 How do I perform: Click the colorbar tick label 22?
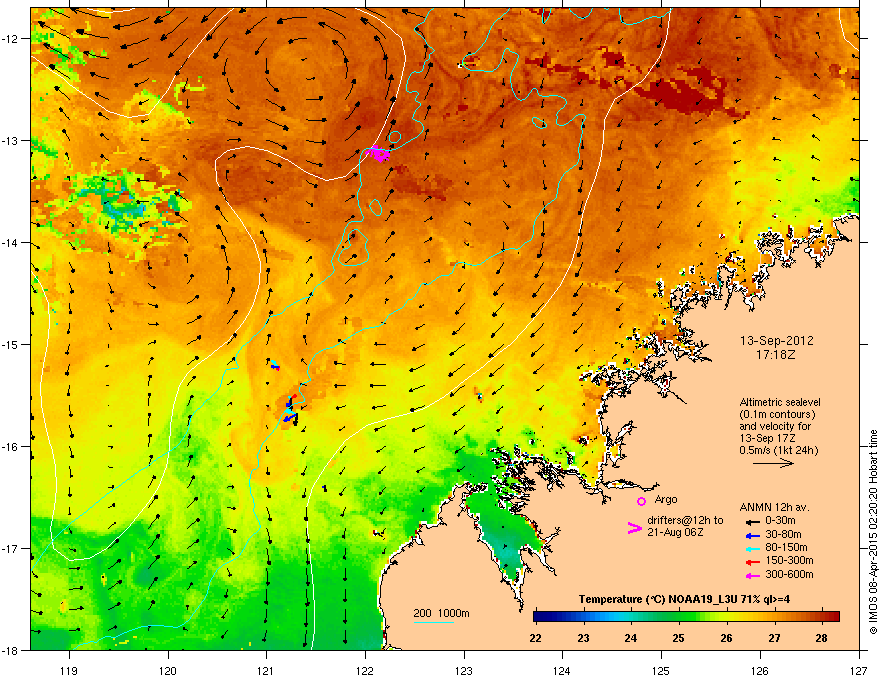pyautogui.click(x=536, y=638)
